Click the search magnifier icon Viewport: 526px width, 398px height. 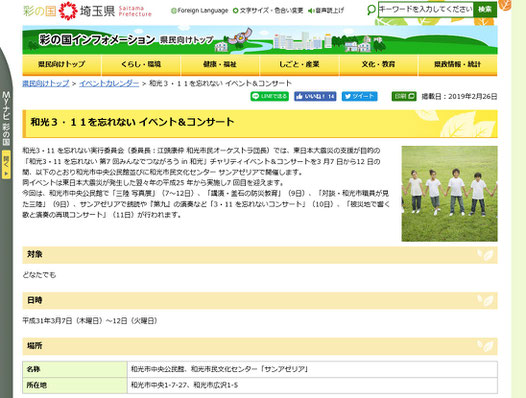(x=371, y=10)
